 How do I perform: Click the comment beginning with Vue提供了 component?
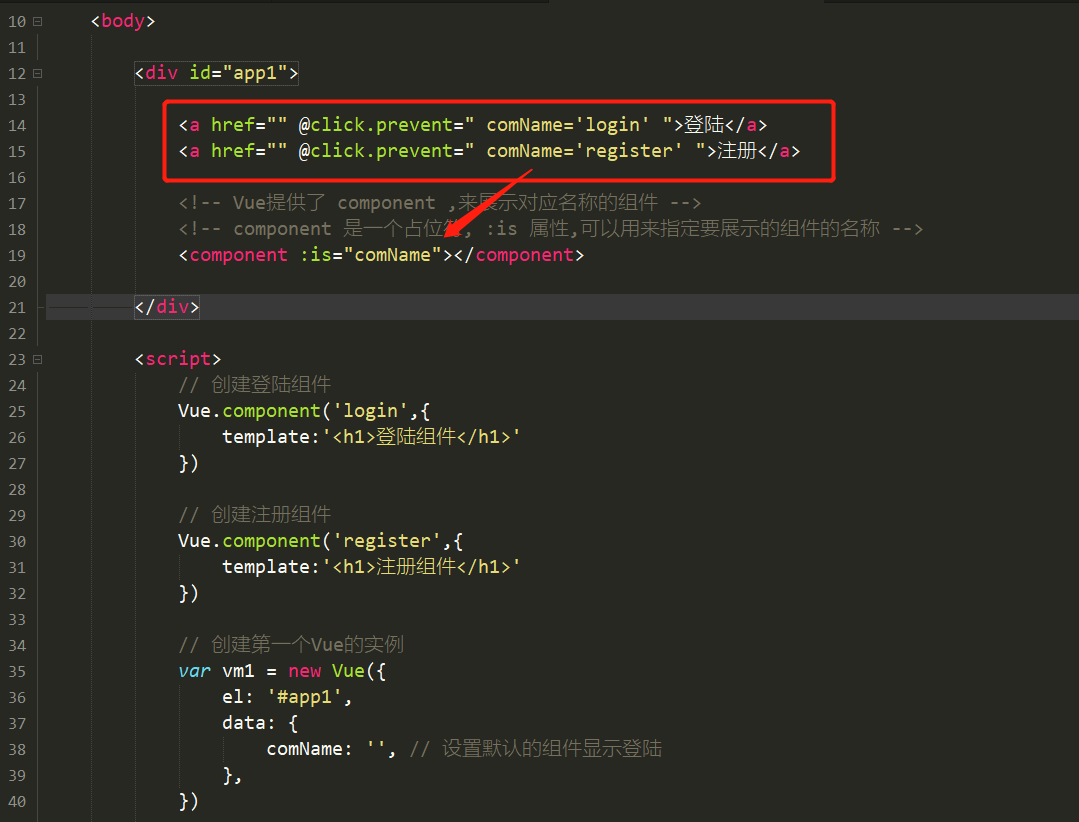click(440, 203)
